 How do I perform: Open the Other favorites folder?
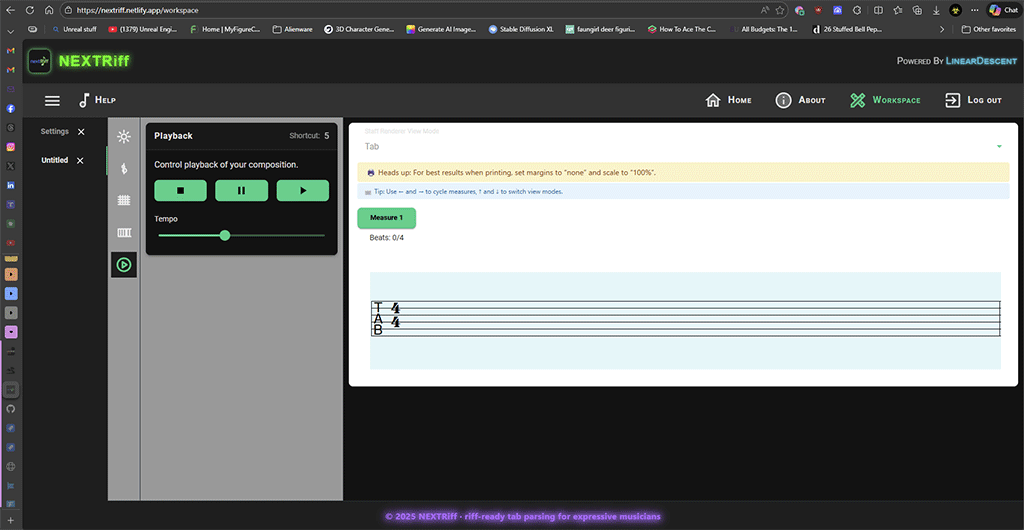tap(988, 29)
